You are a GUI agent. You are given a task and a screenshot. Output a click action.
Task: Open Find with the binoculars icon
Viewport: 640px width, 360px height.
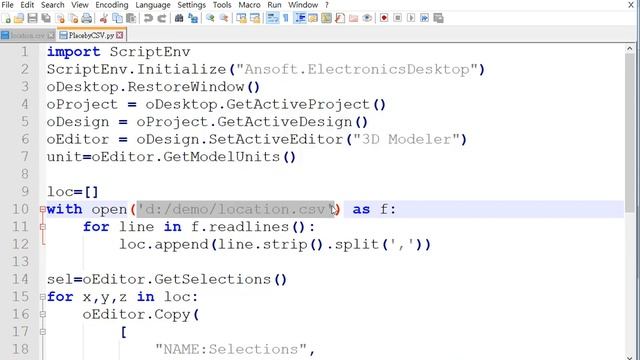pyautogui.click(x=179, y=18)
